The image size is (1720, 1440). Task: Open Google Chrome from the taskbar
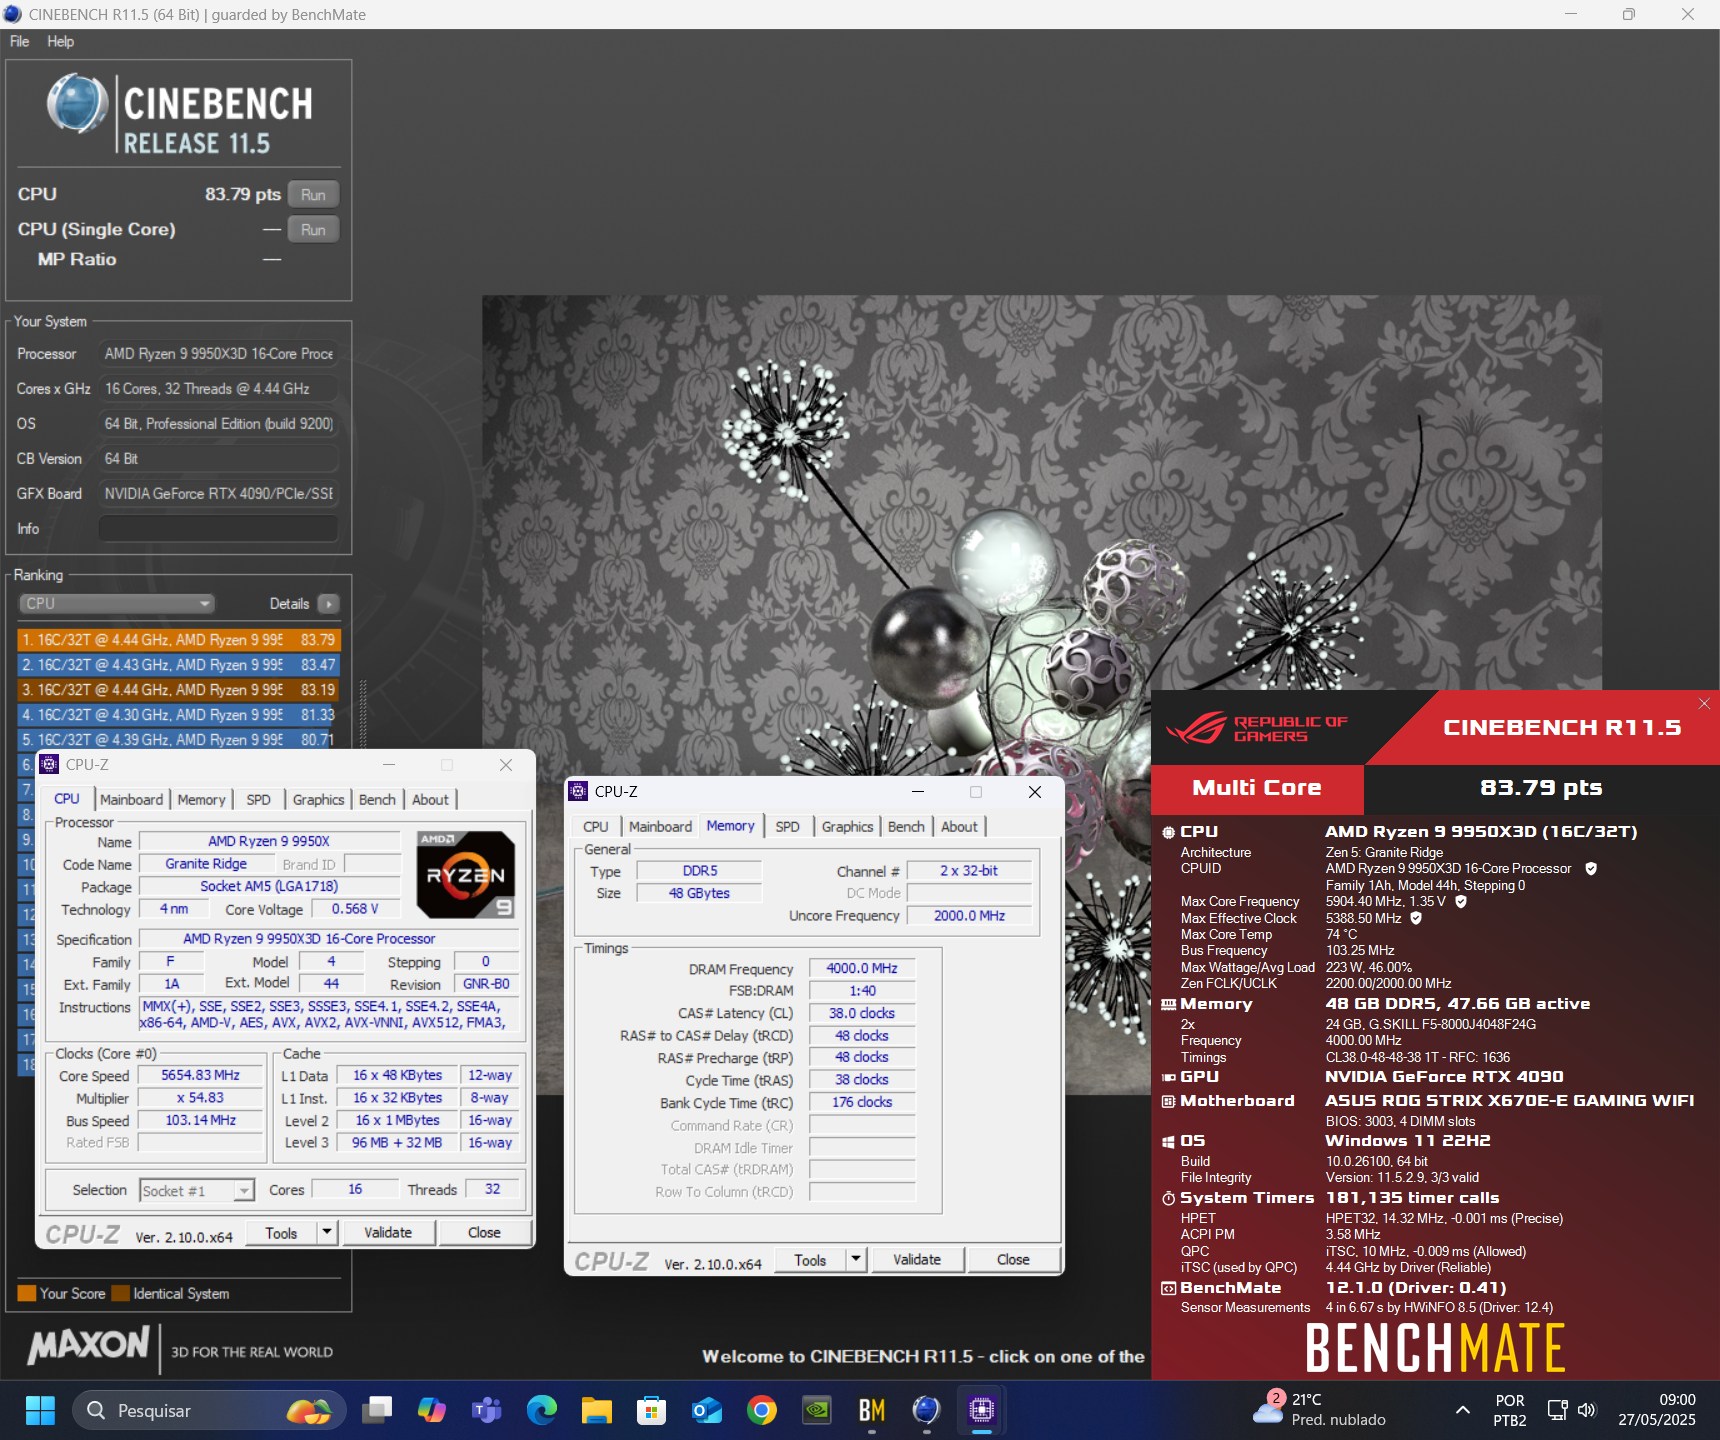pos(762,1410)
